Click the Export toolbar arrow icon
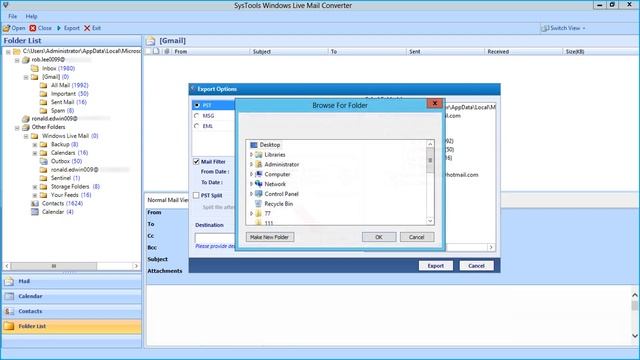Screen dimensions: 640x360 click(x=59, y=28)
